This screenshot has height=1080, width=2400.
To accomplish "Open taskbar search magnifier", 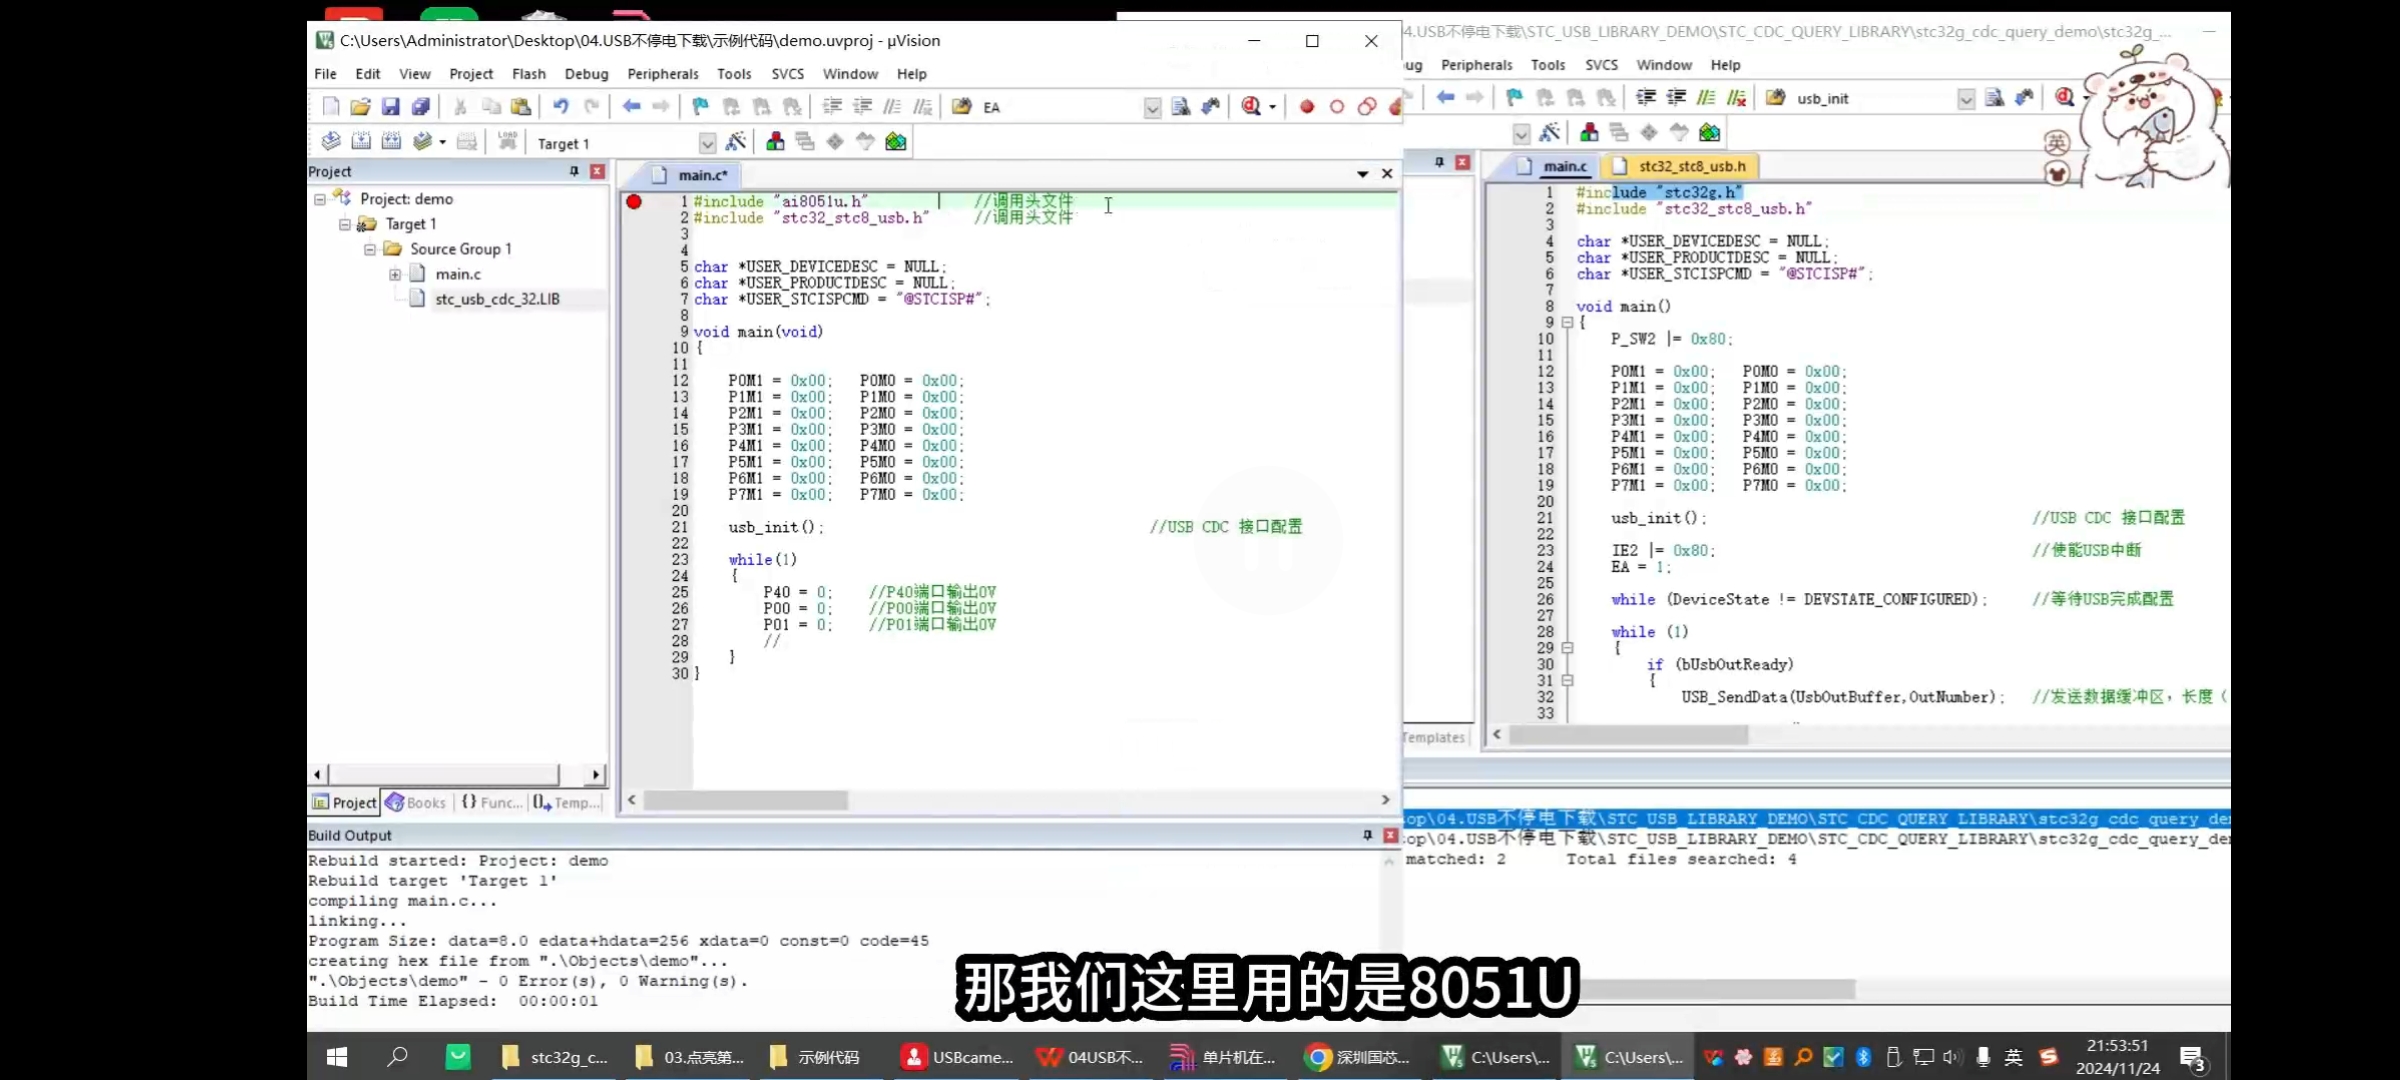I will [x=397, y=1057].
